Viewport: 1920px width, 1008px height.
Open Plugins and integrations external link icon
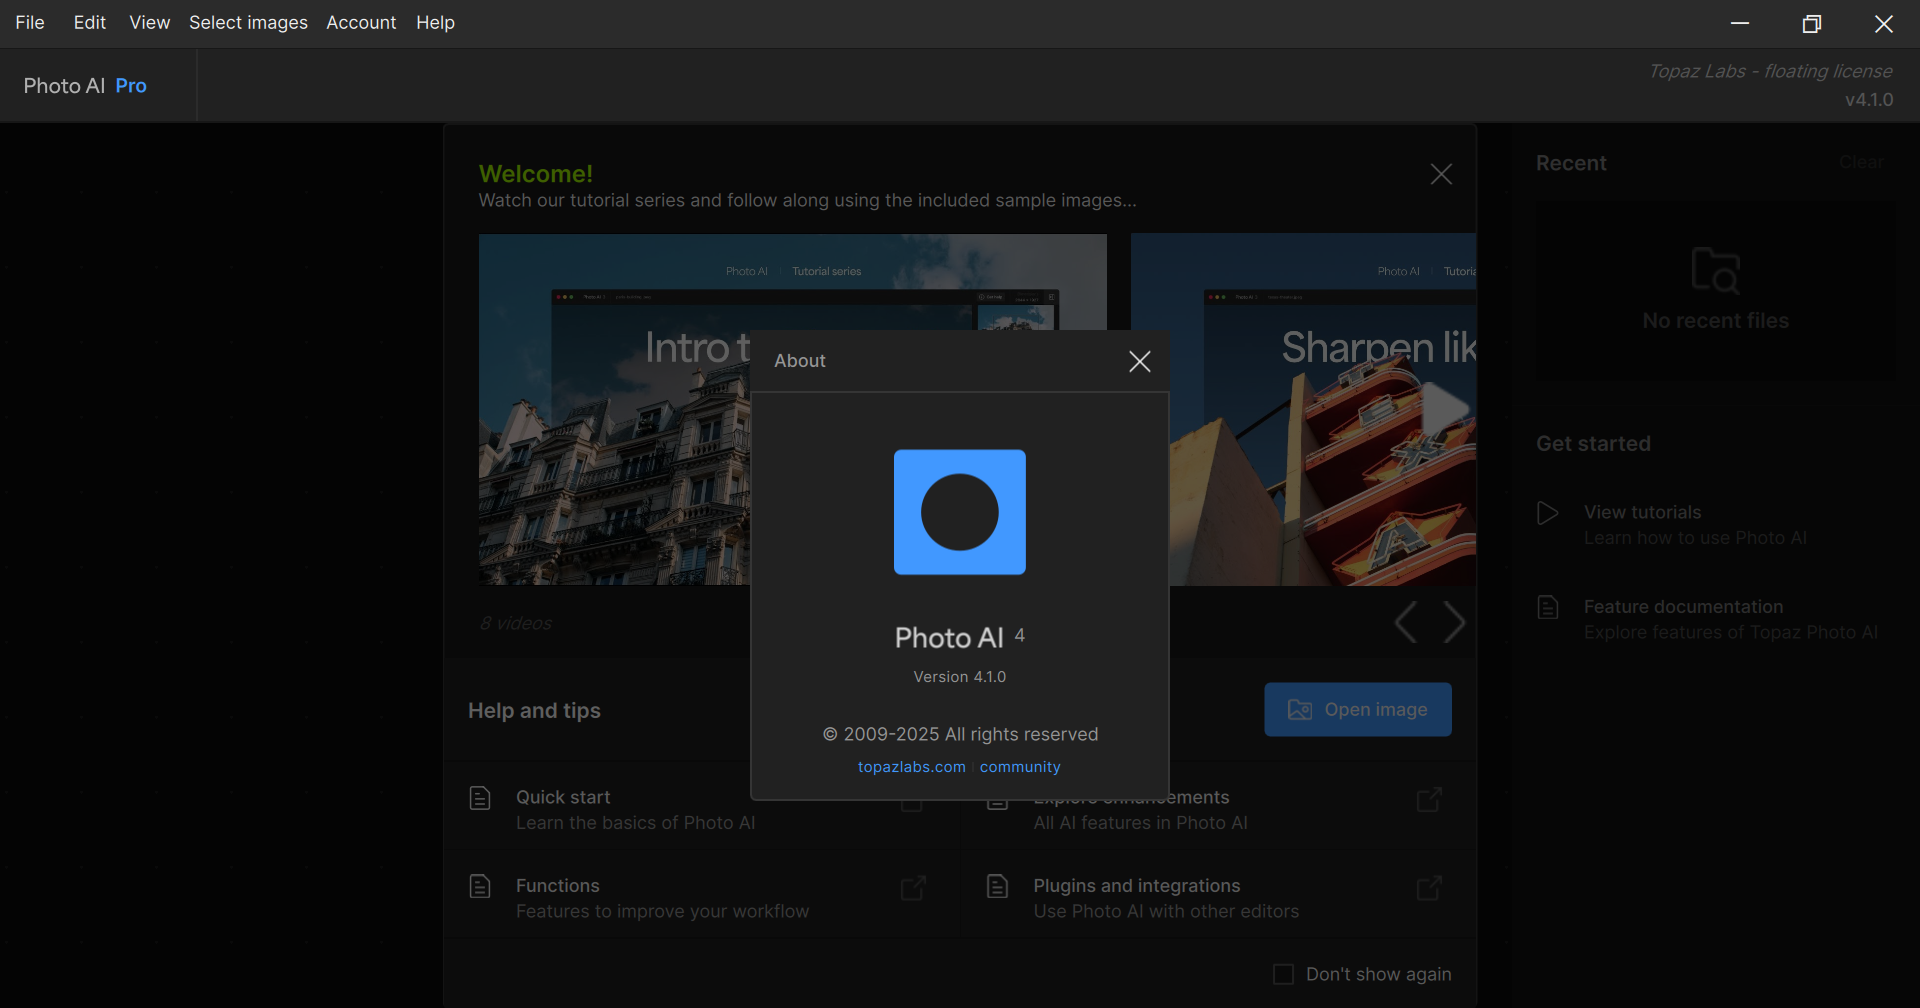[x=1430, y=887]
